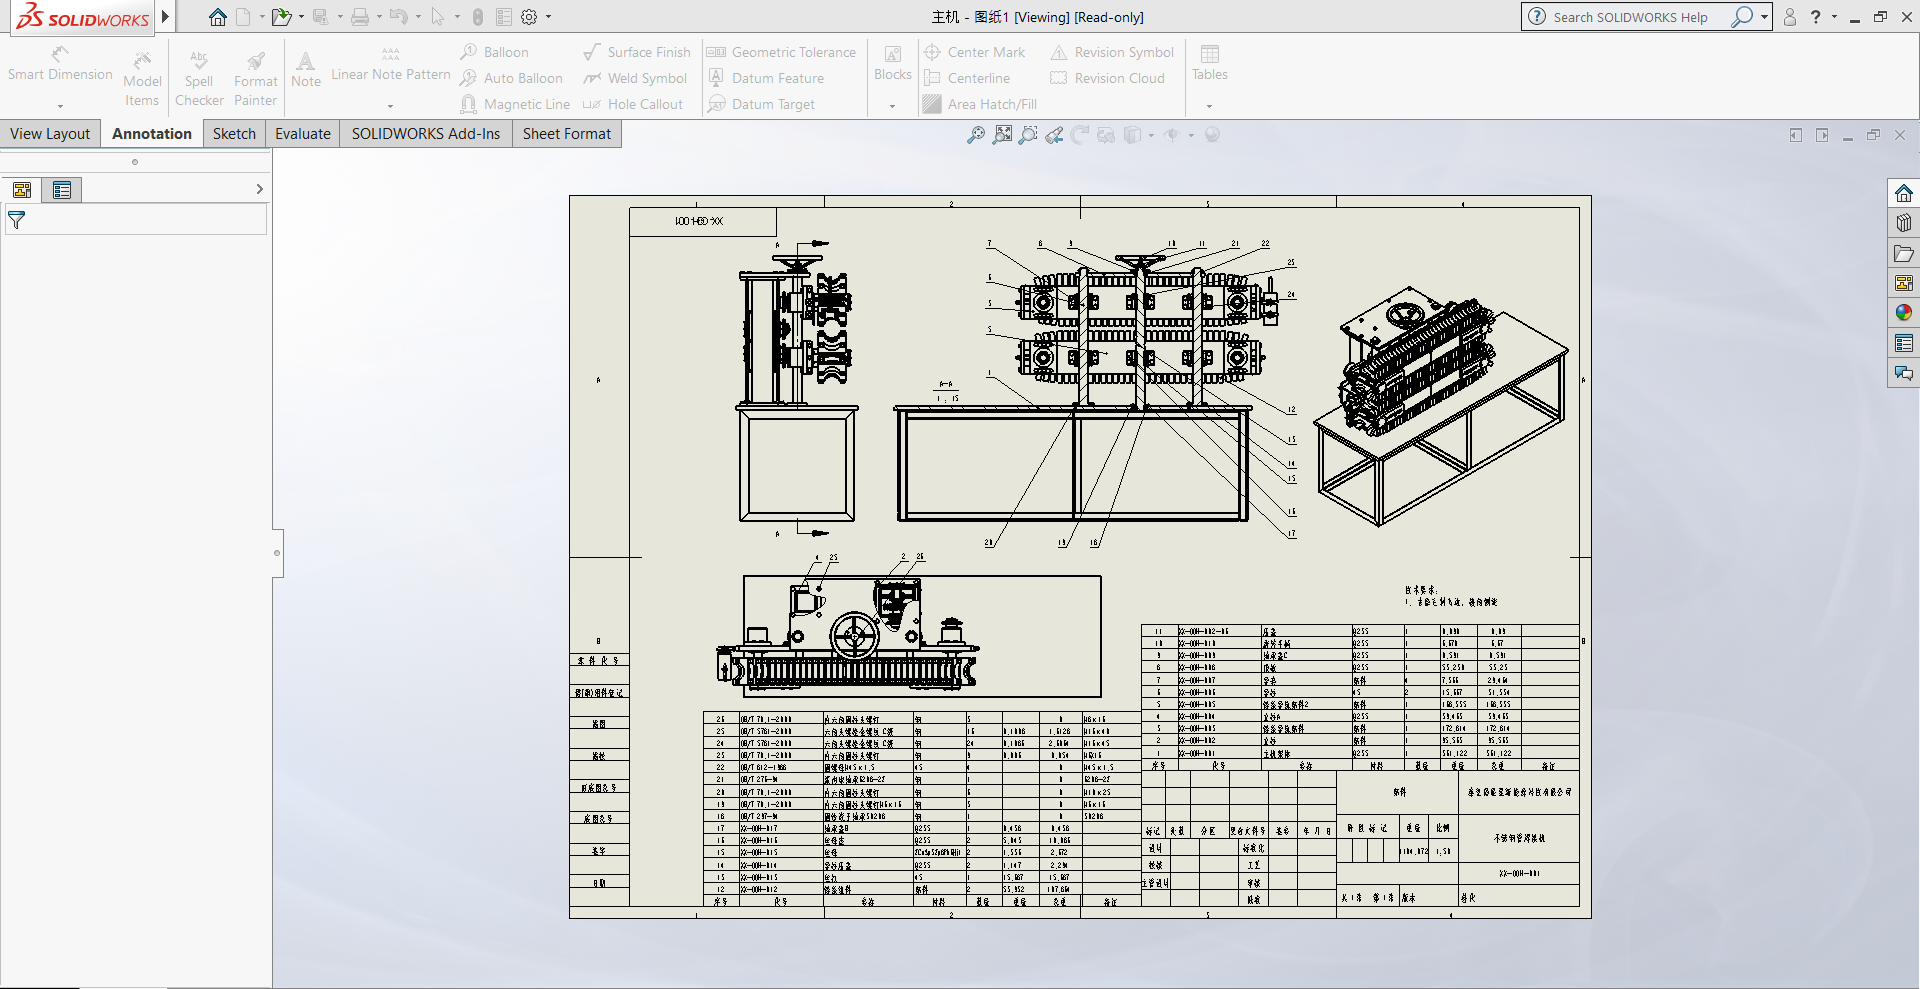The image size is (1920, 989).
Task: Switch to the Annotation tab
Action: [x=151, y=134]
